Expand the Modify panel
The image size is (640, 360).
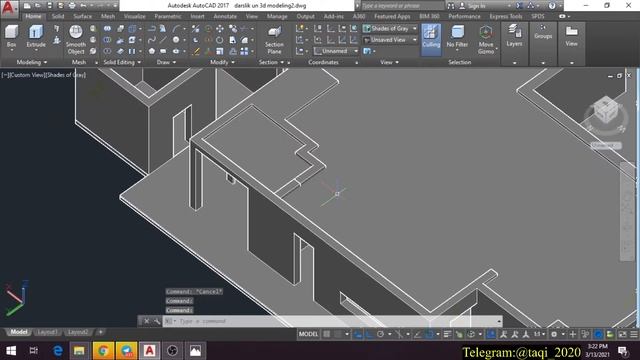tap(222, 62)
